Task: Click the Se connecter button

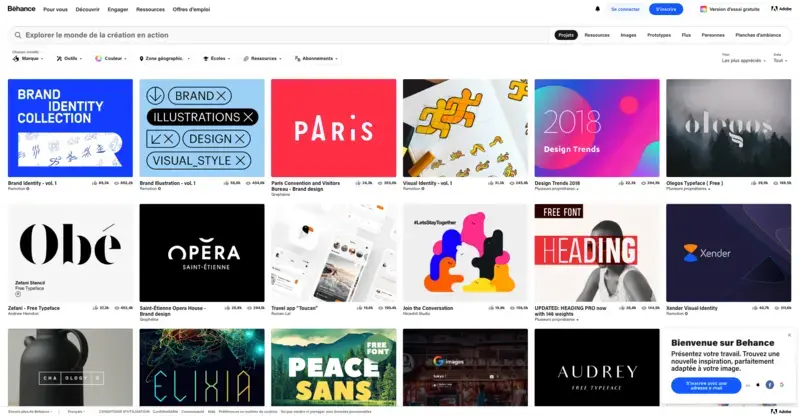Action: pos(625,9)
